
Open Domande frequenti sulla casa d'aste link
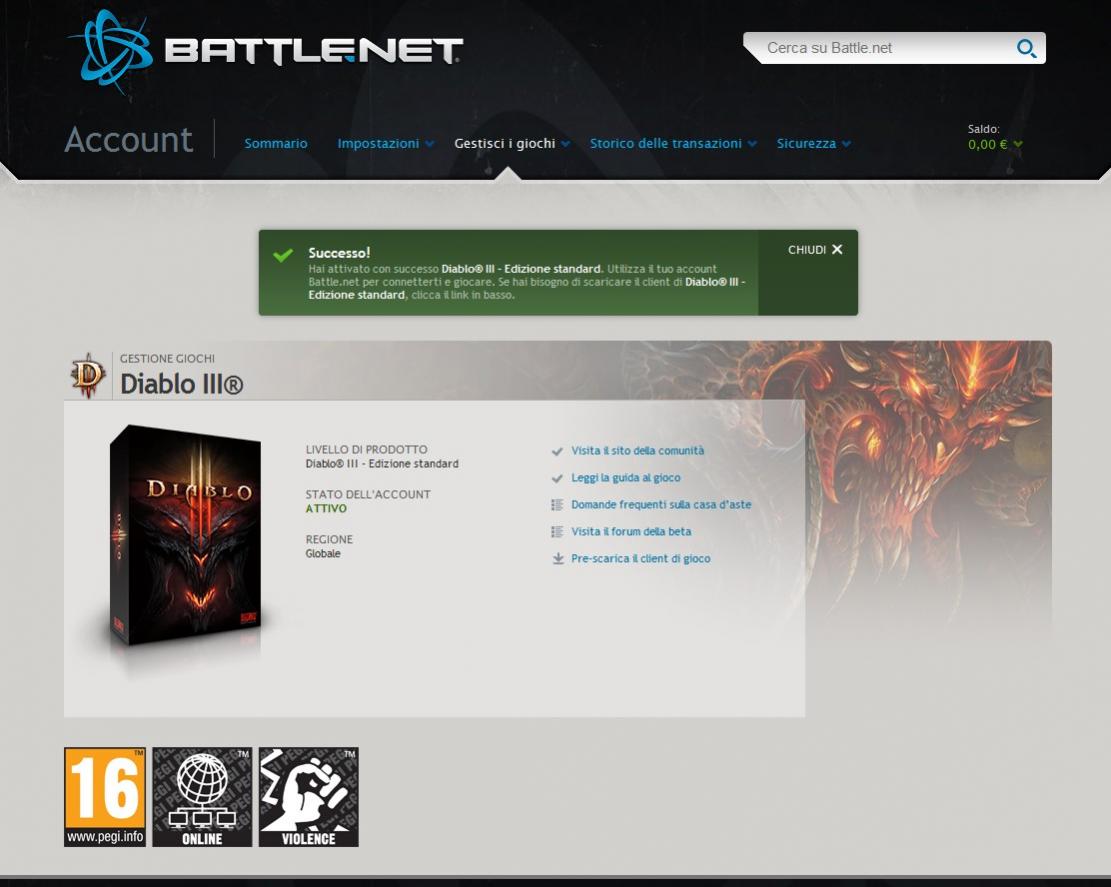tap(661, 504)
